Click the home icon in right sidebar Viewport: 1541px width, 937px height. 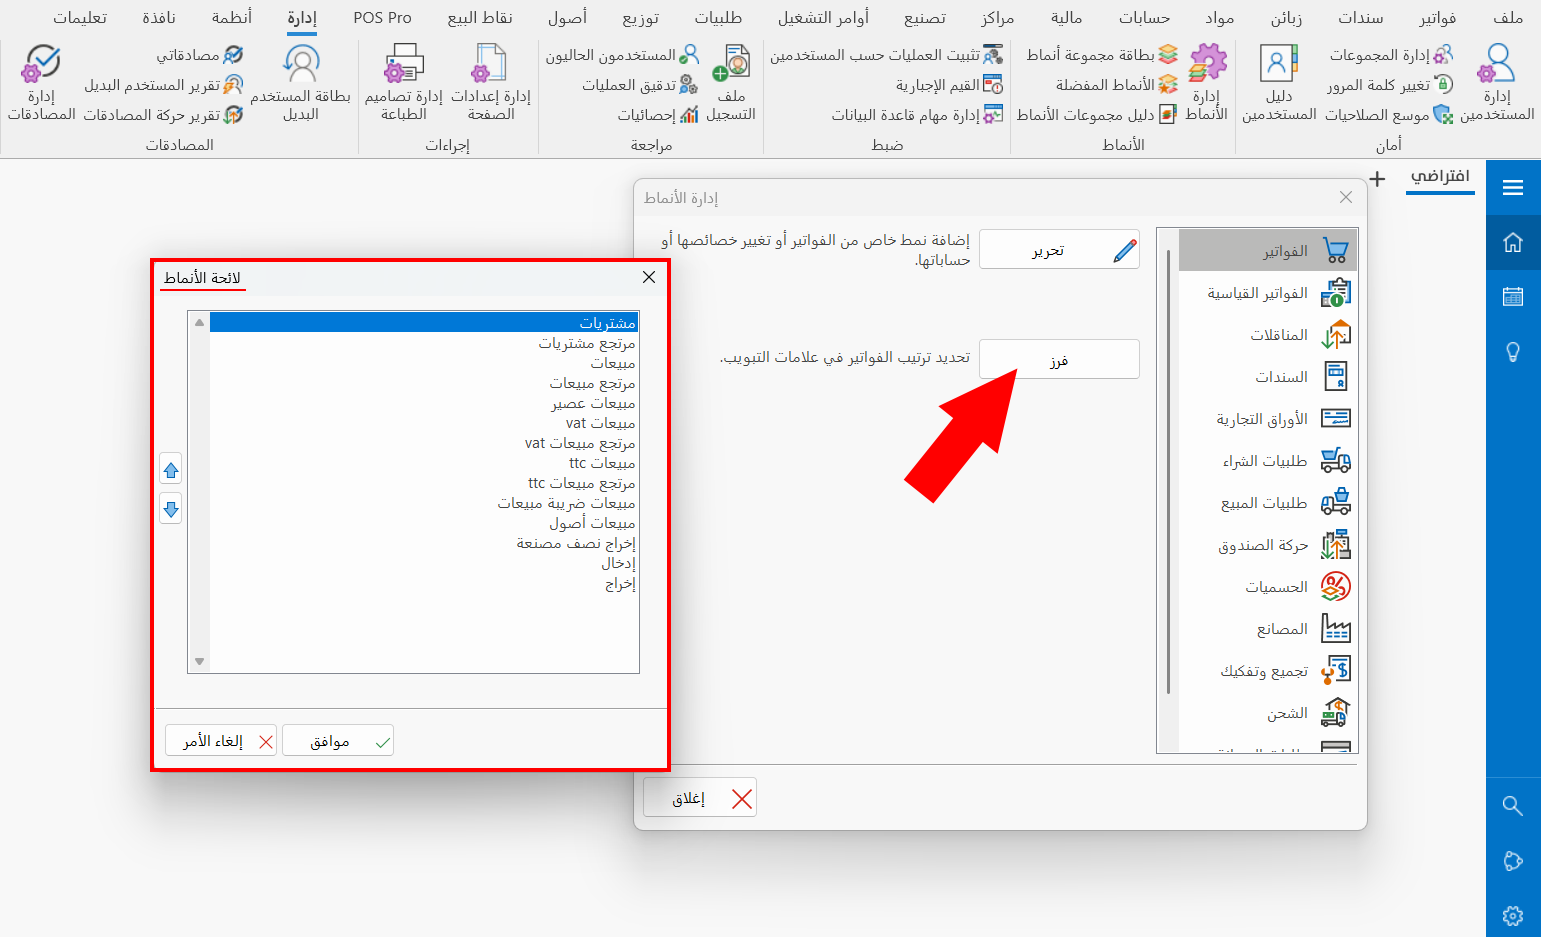point(1513,242)
